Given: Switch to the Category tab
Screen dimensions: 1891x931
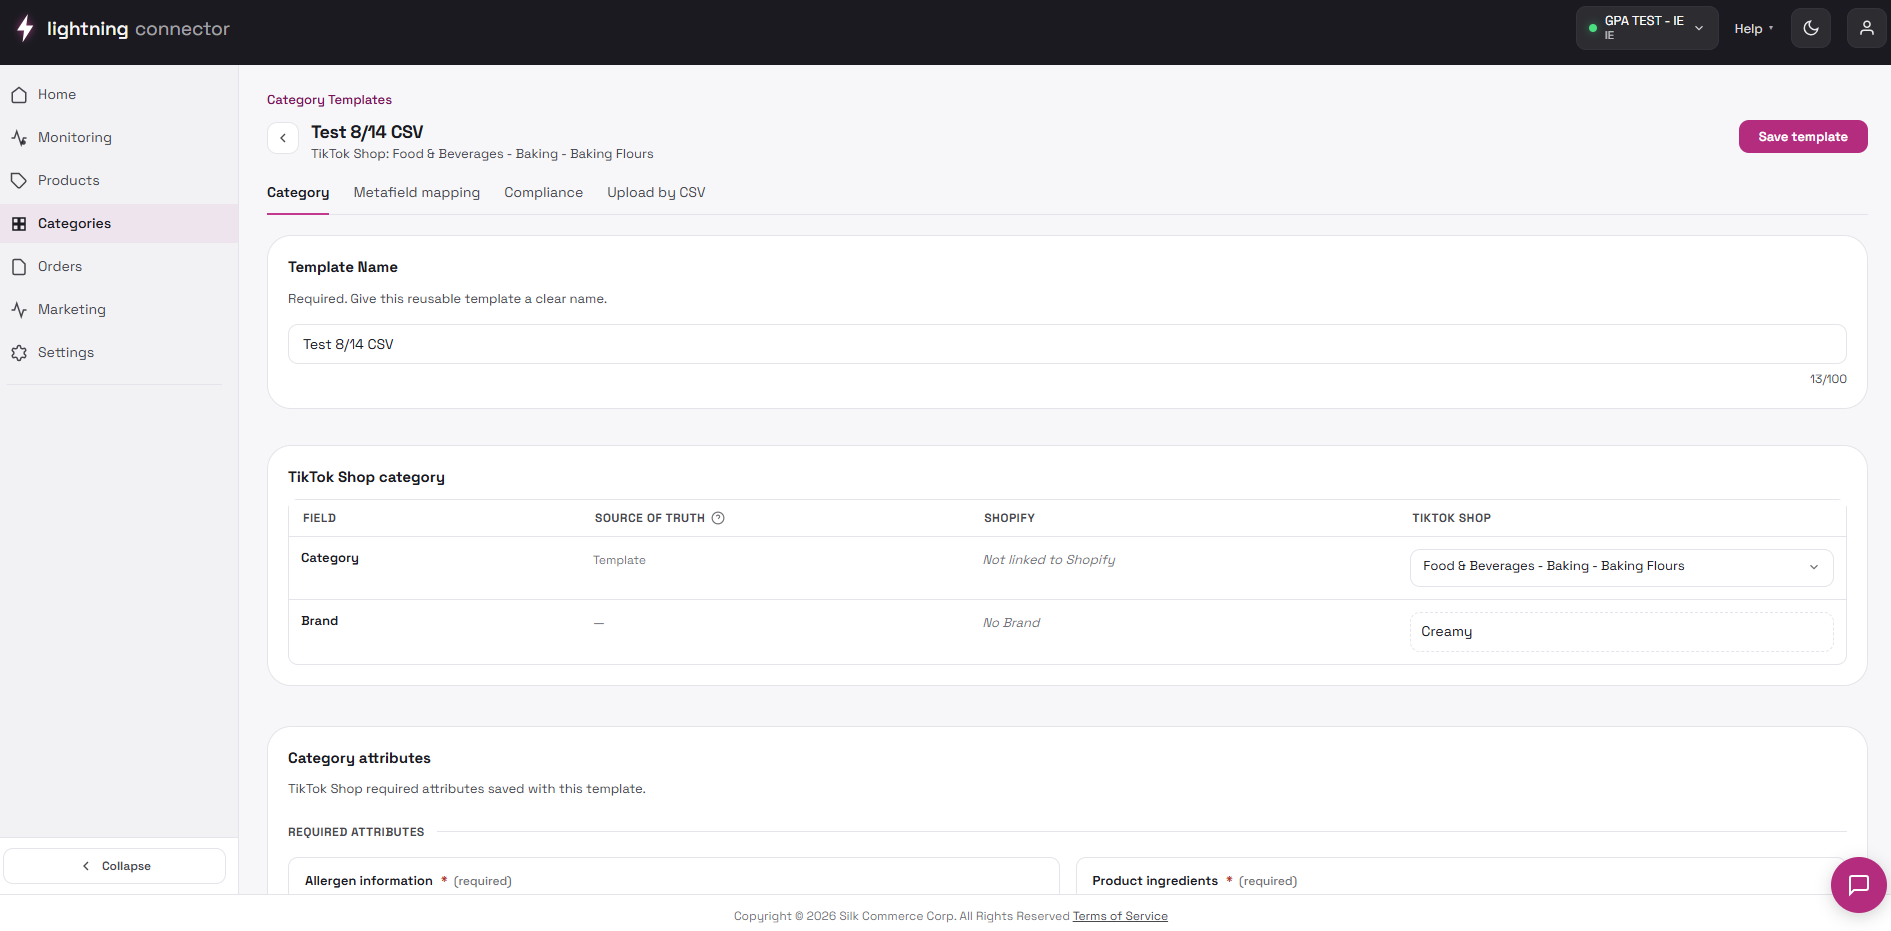Looking at the screenshot, I should [x=298, y=193].
